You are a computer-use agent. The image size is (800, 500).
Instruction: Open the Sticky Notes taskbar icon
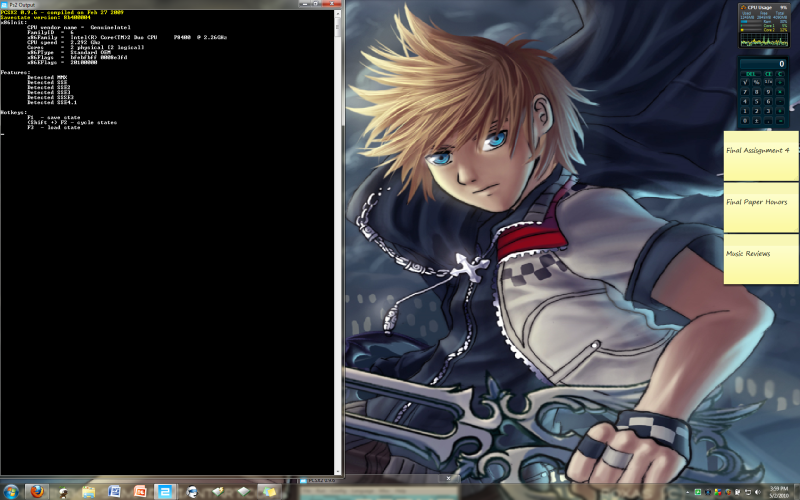(x=269, y=492)
